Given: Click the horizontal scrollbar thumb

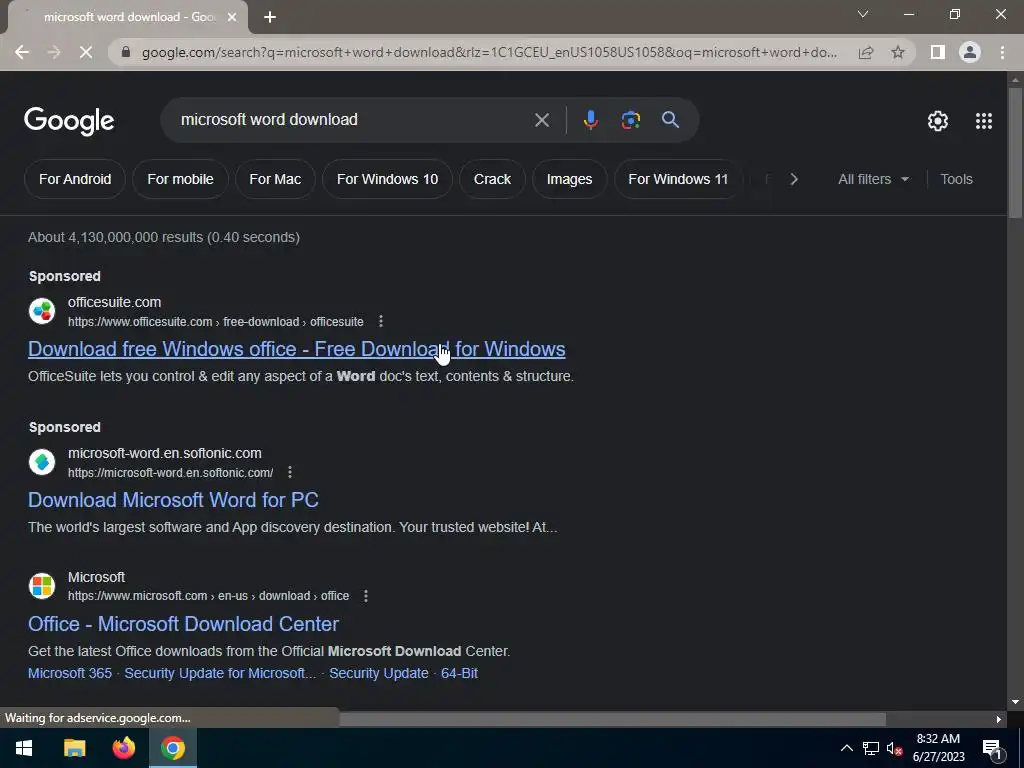Looking at the screenshot, I should (x=613, y=719).
